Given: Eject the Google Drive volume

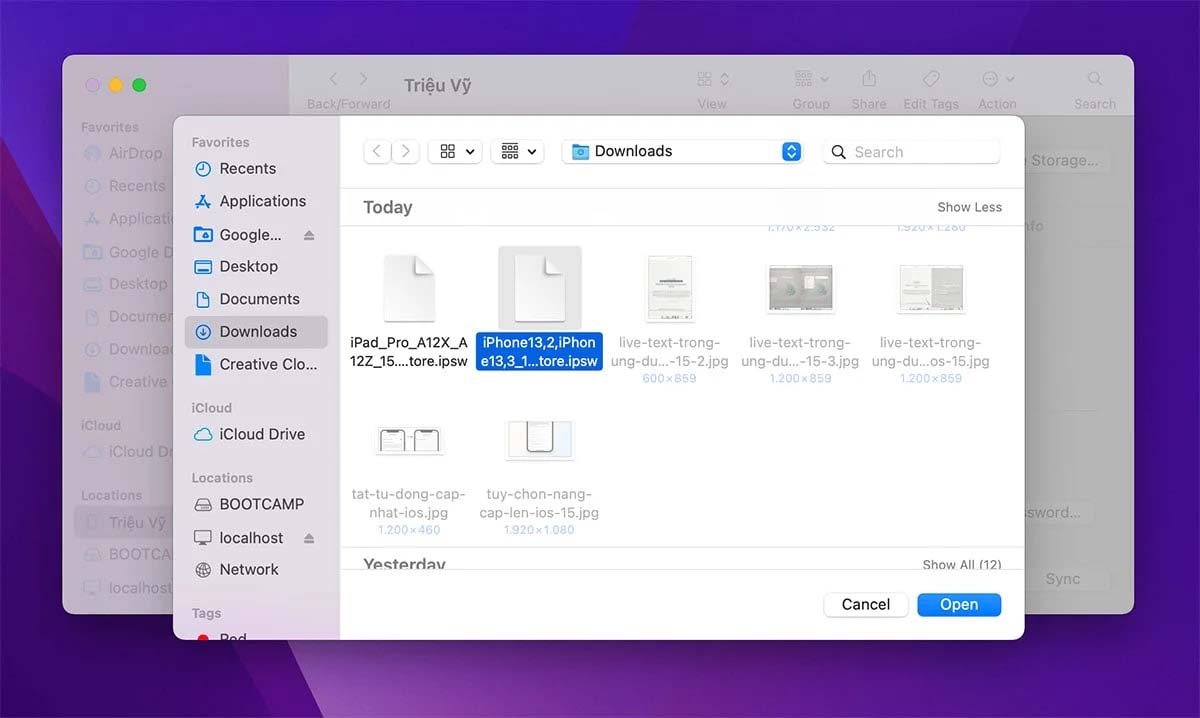Looking at the screenshot, I should (x=309, y=235).
